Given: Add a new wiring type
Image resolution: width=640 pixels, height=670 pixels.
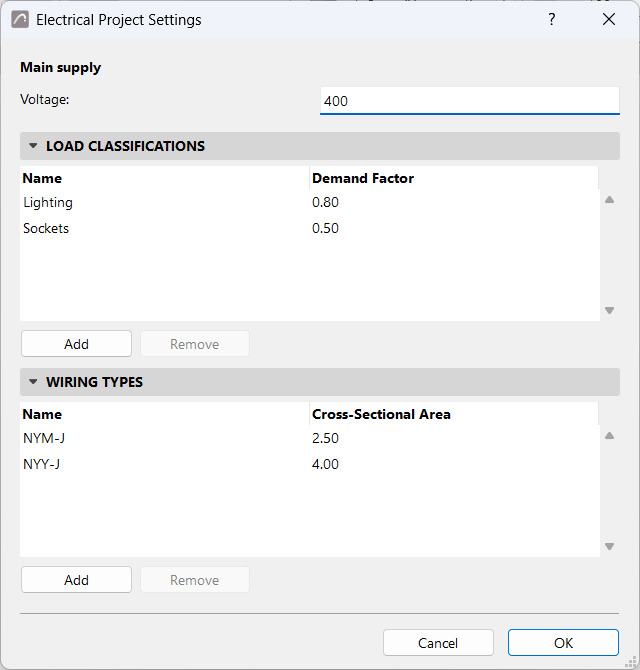Looking at the screenshot, I should tap(76, 580).
